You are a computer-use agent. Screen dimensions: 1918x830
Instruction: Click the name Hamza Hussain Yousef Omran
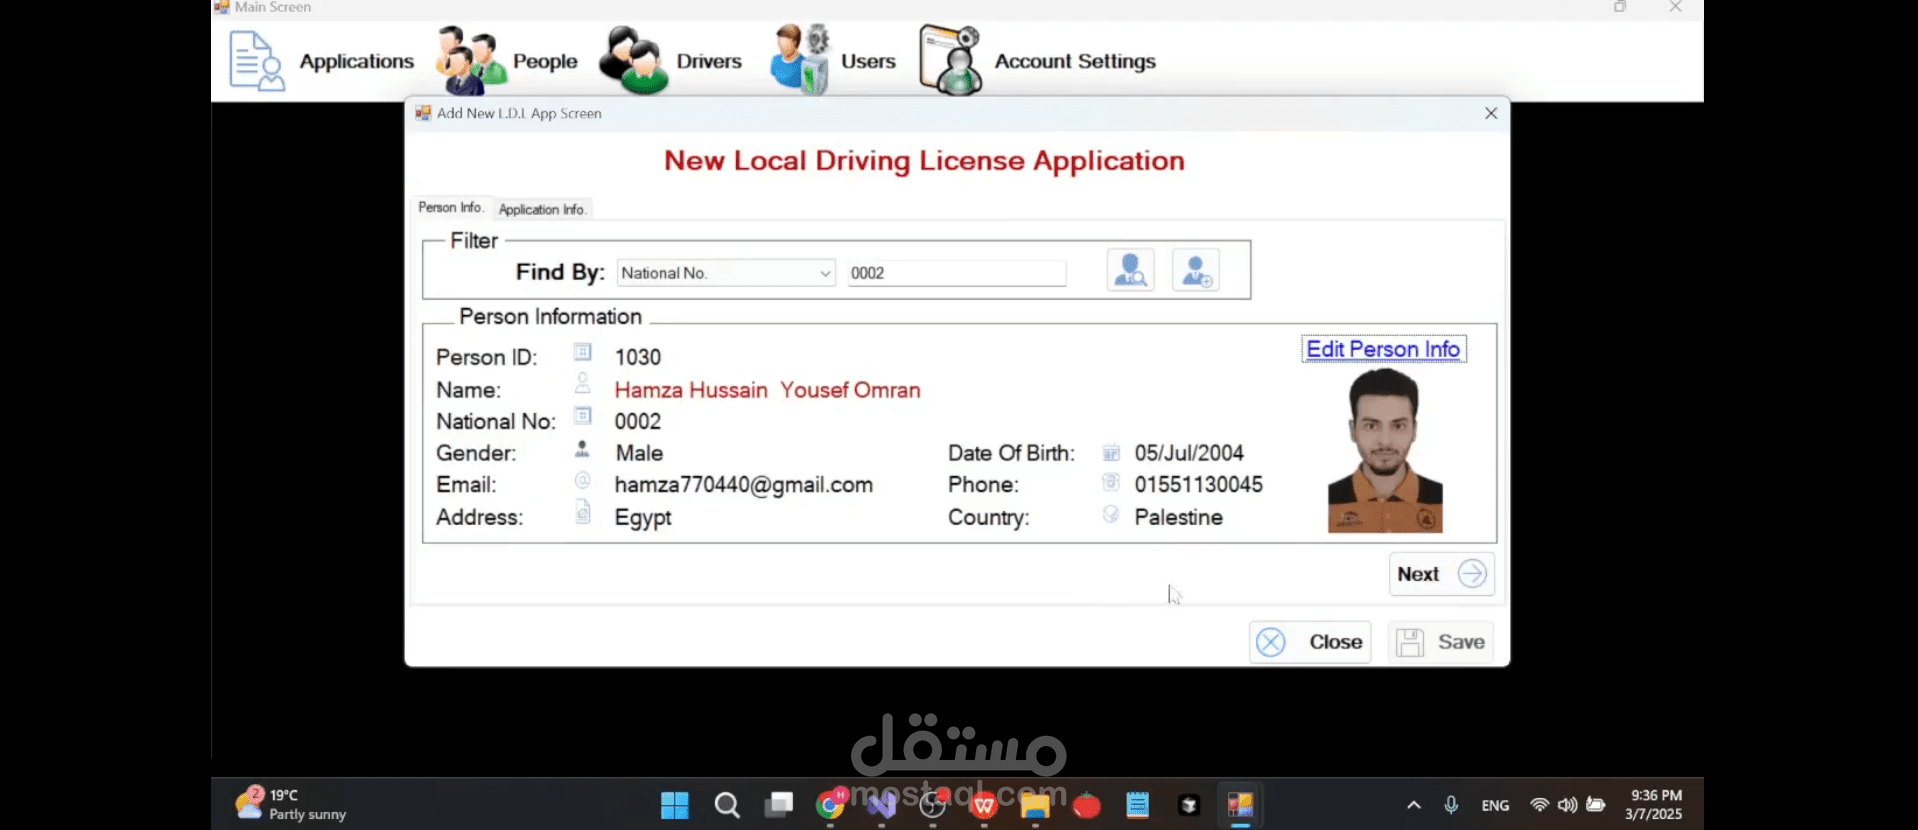(x=767, y=390)
